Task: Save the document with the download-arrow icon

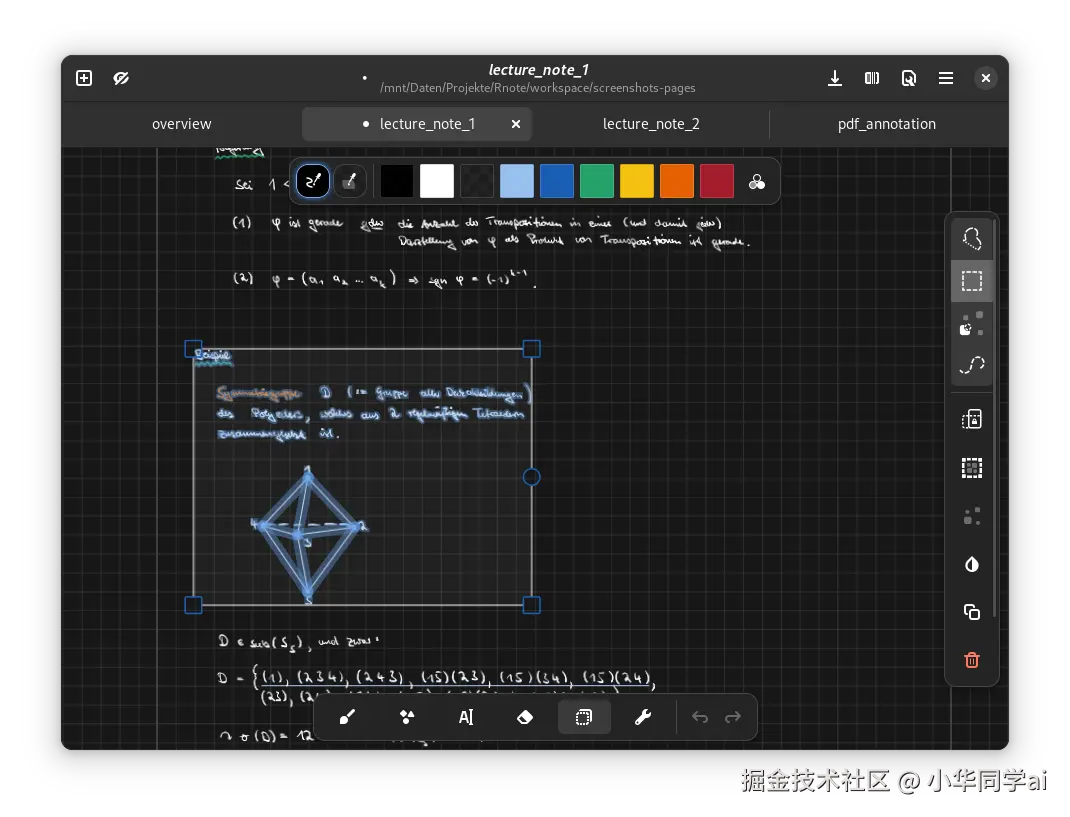Action: click(834, 78)
